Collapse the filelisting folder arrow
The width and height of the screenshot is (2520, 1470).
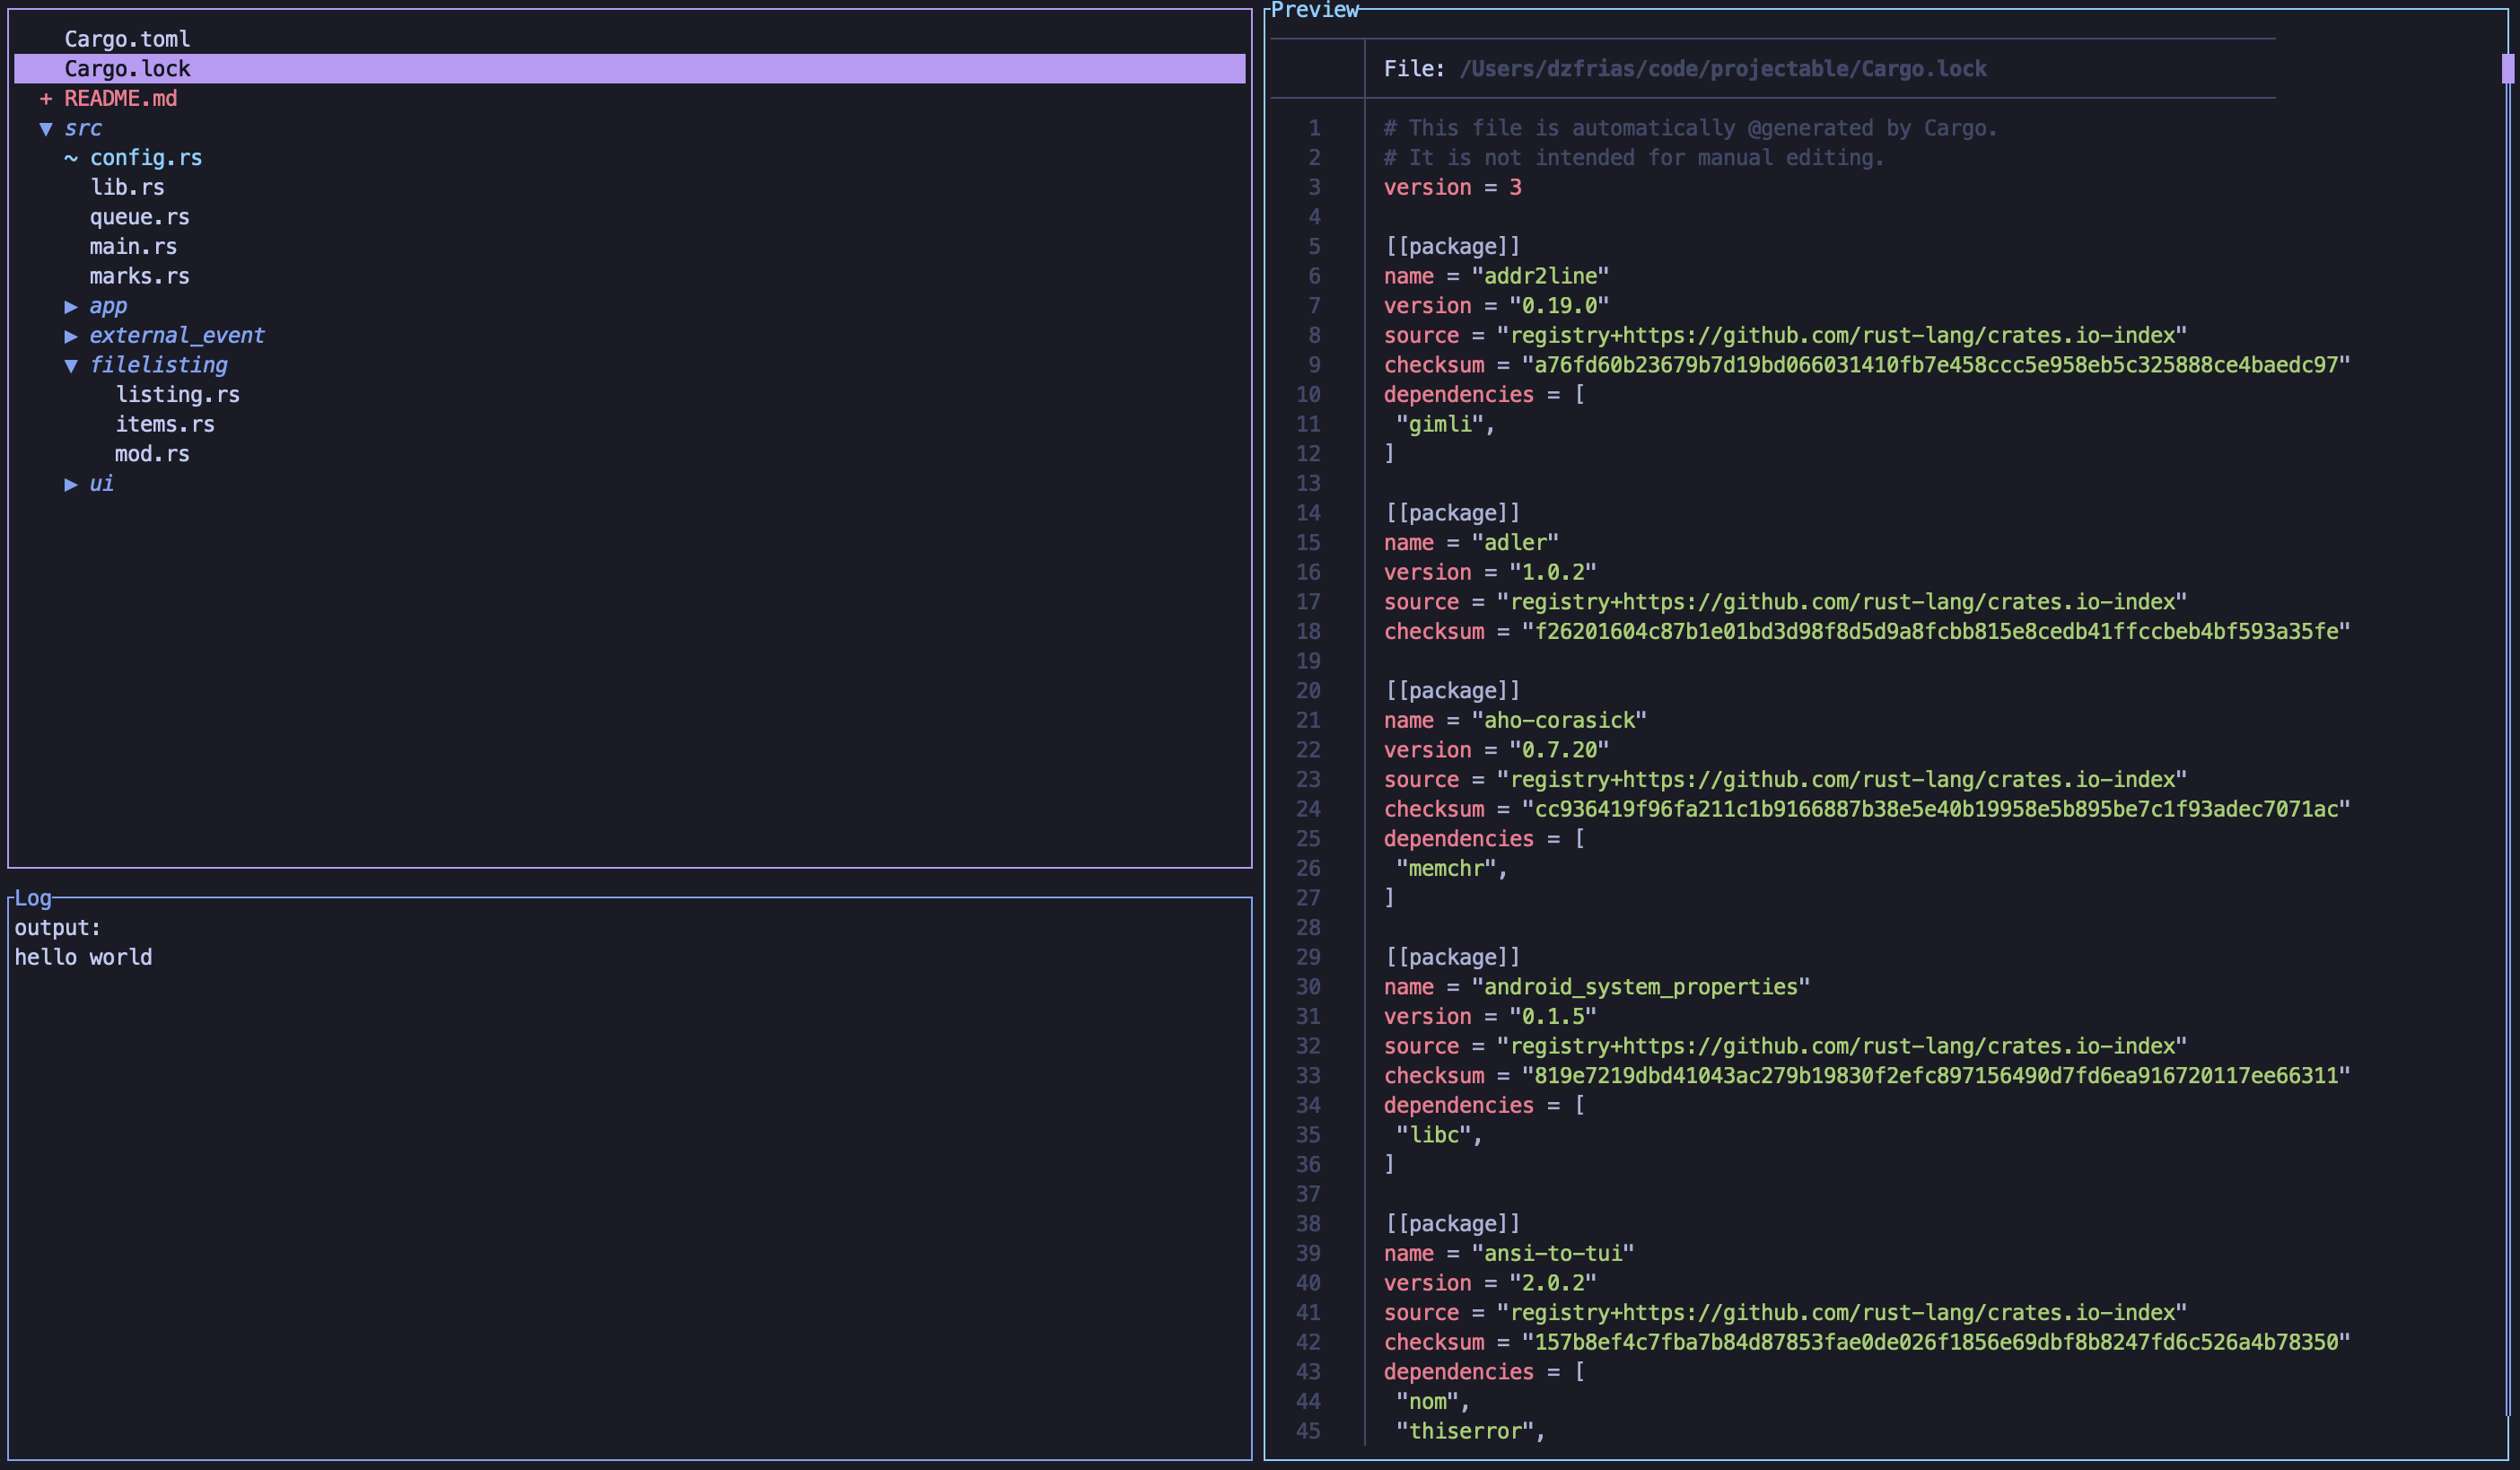[x=71, y=366]
